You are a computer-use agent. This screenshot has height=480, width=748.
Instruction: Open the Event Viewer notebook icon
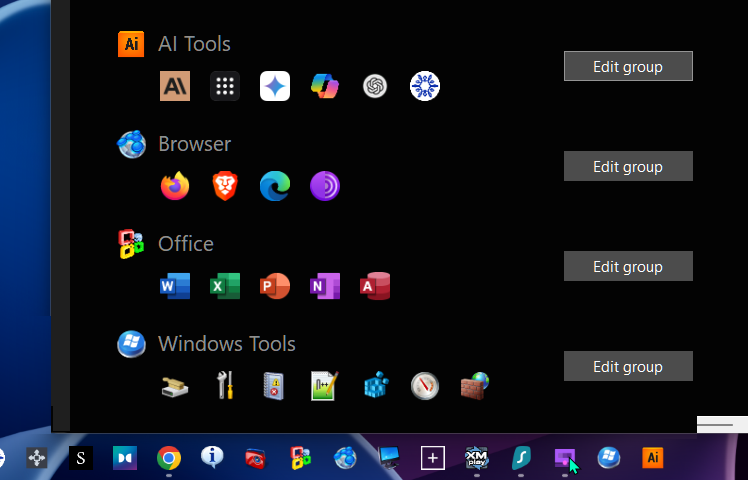pos(274,386)
